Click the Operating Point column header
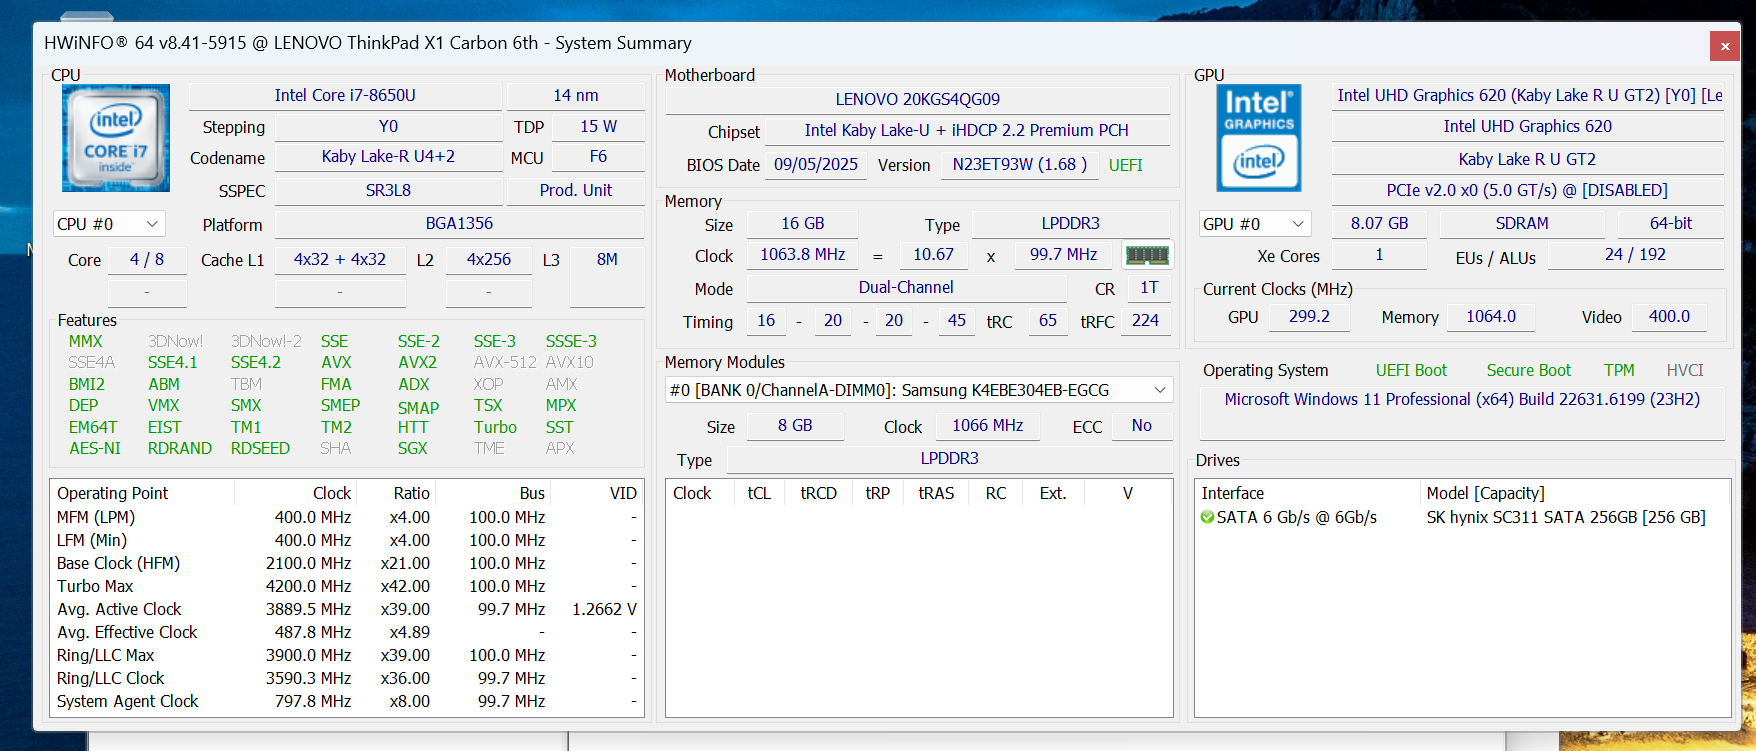The image size is (1756, 751). pyautogui.click(x=142, y=494)
